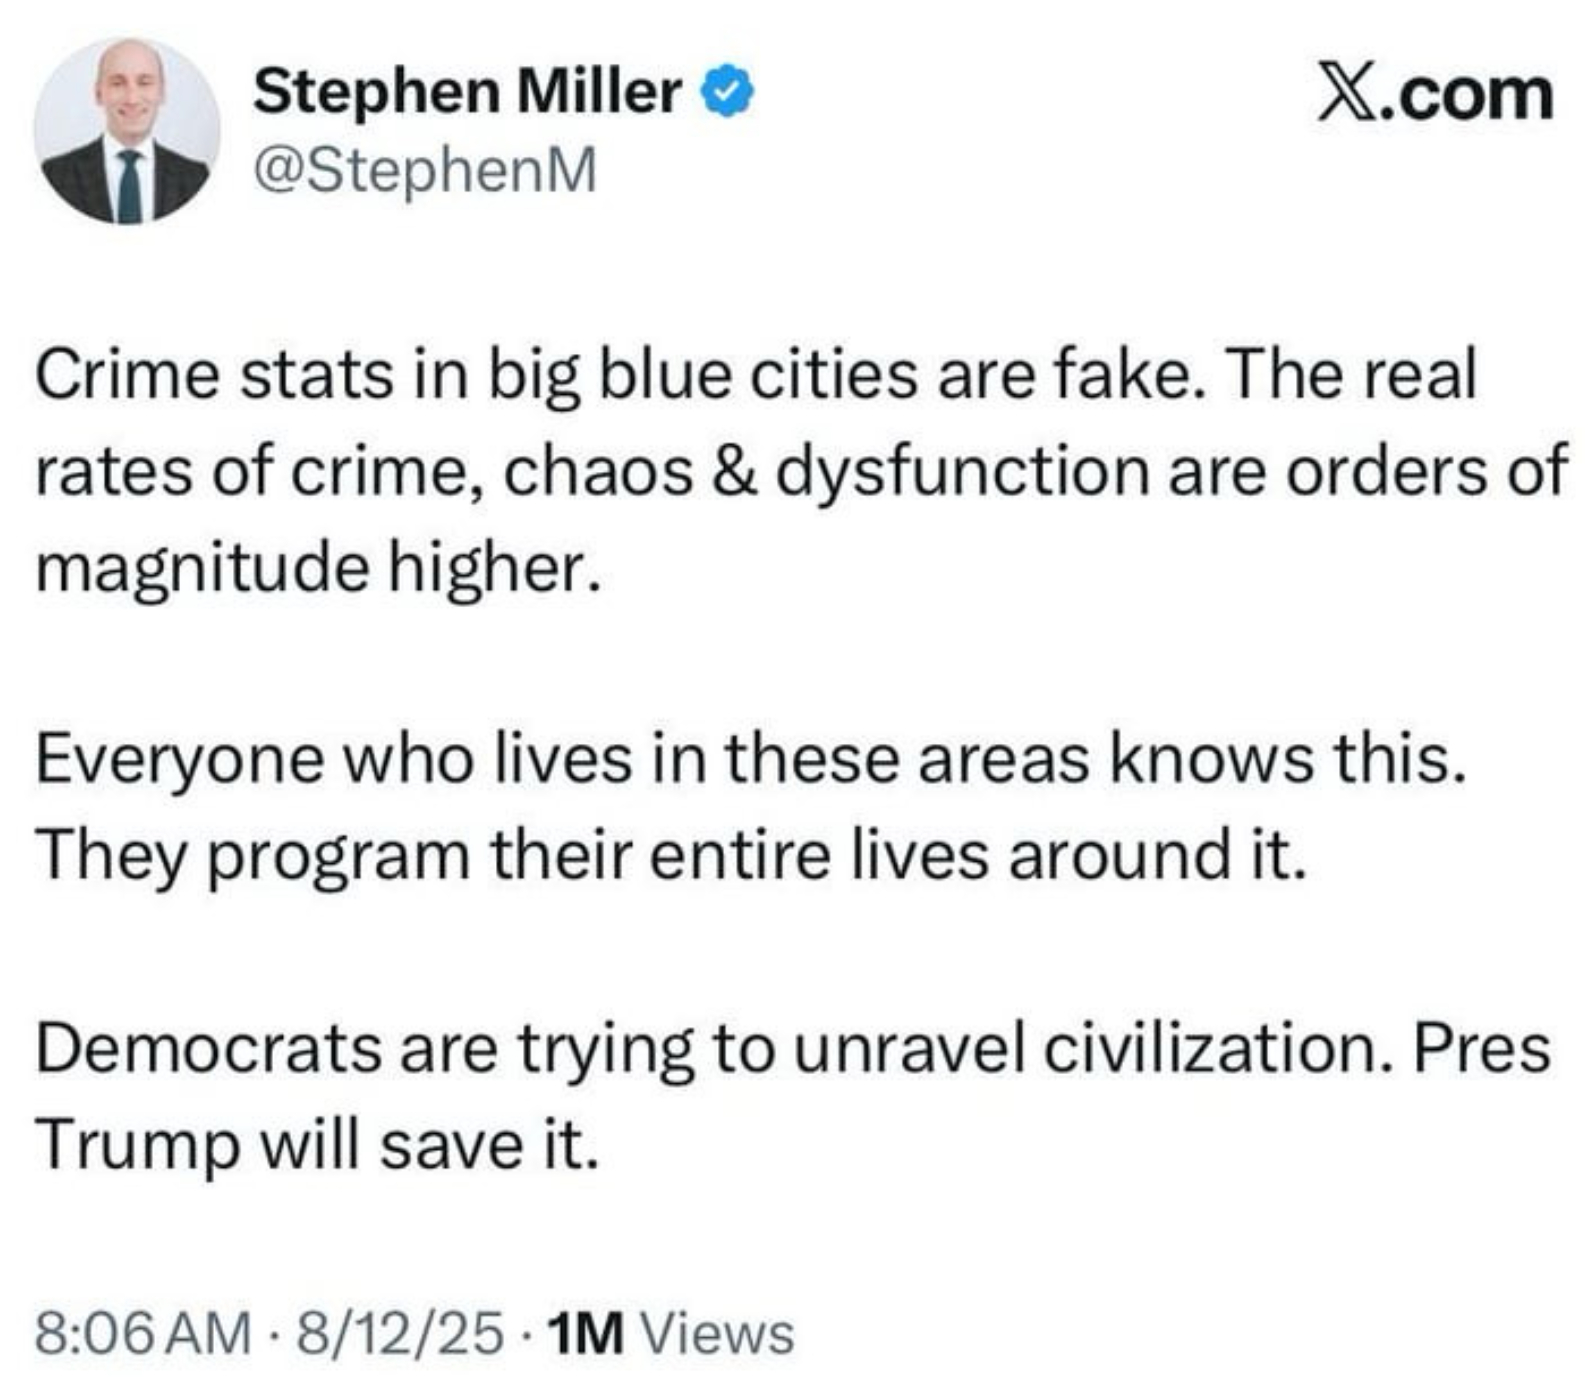This screenshot has height=1382, width=1592.
Task: Click the final line "Trump will save it."
Action: [x=318, y=1145]
